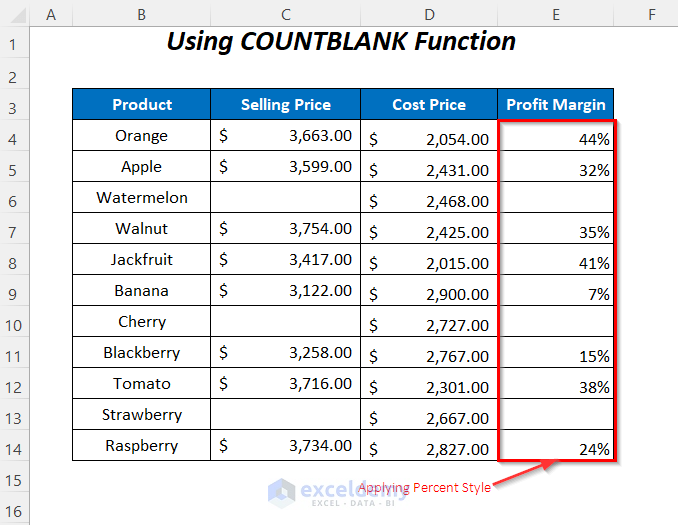Click selling price 3,258.00 cell

coord(285,352)
